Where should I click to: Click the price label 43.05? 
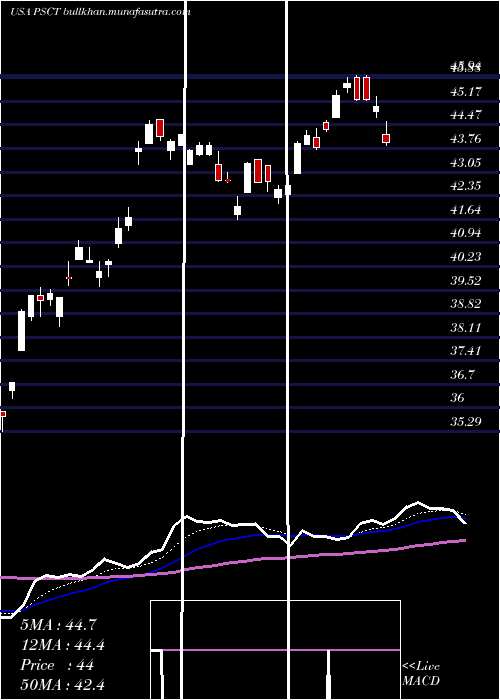466,162
